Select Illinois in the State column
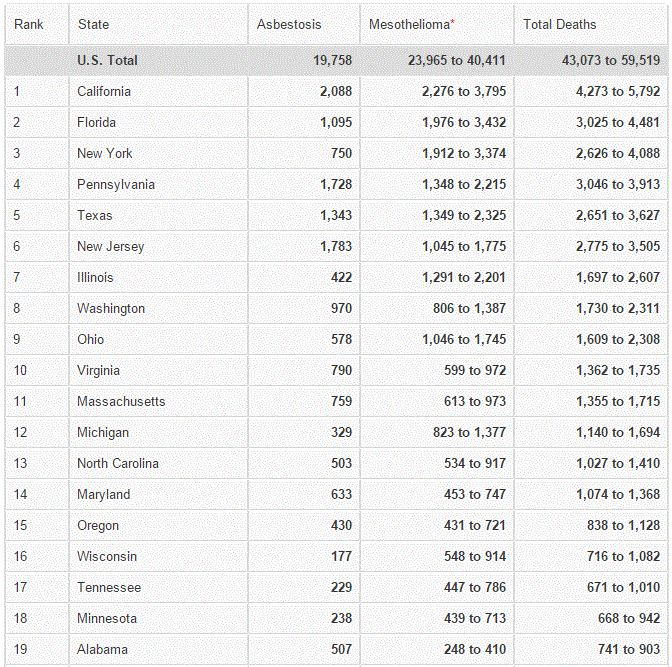The height and width of the screenshot is (667, 672). point(95,277)
